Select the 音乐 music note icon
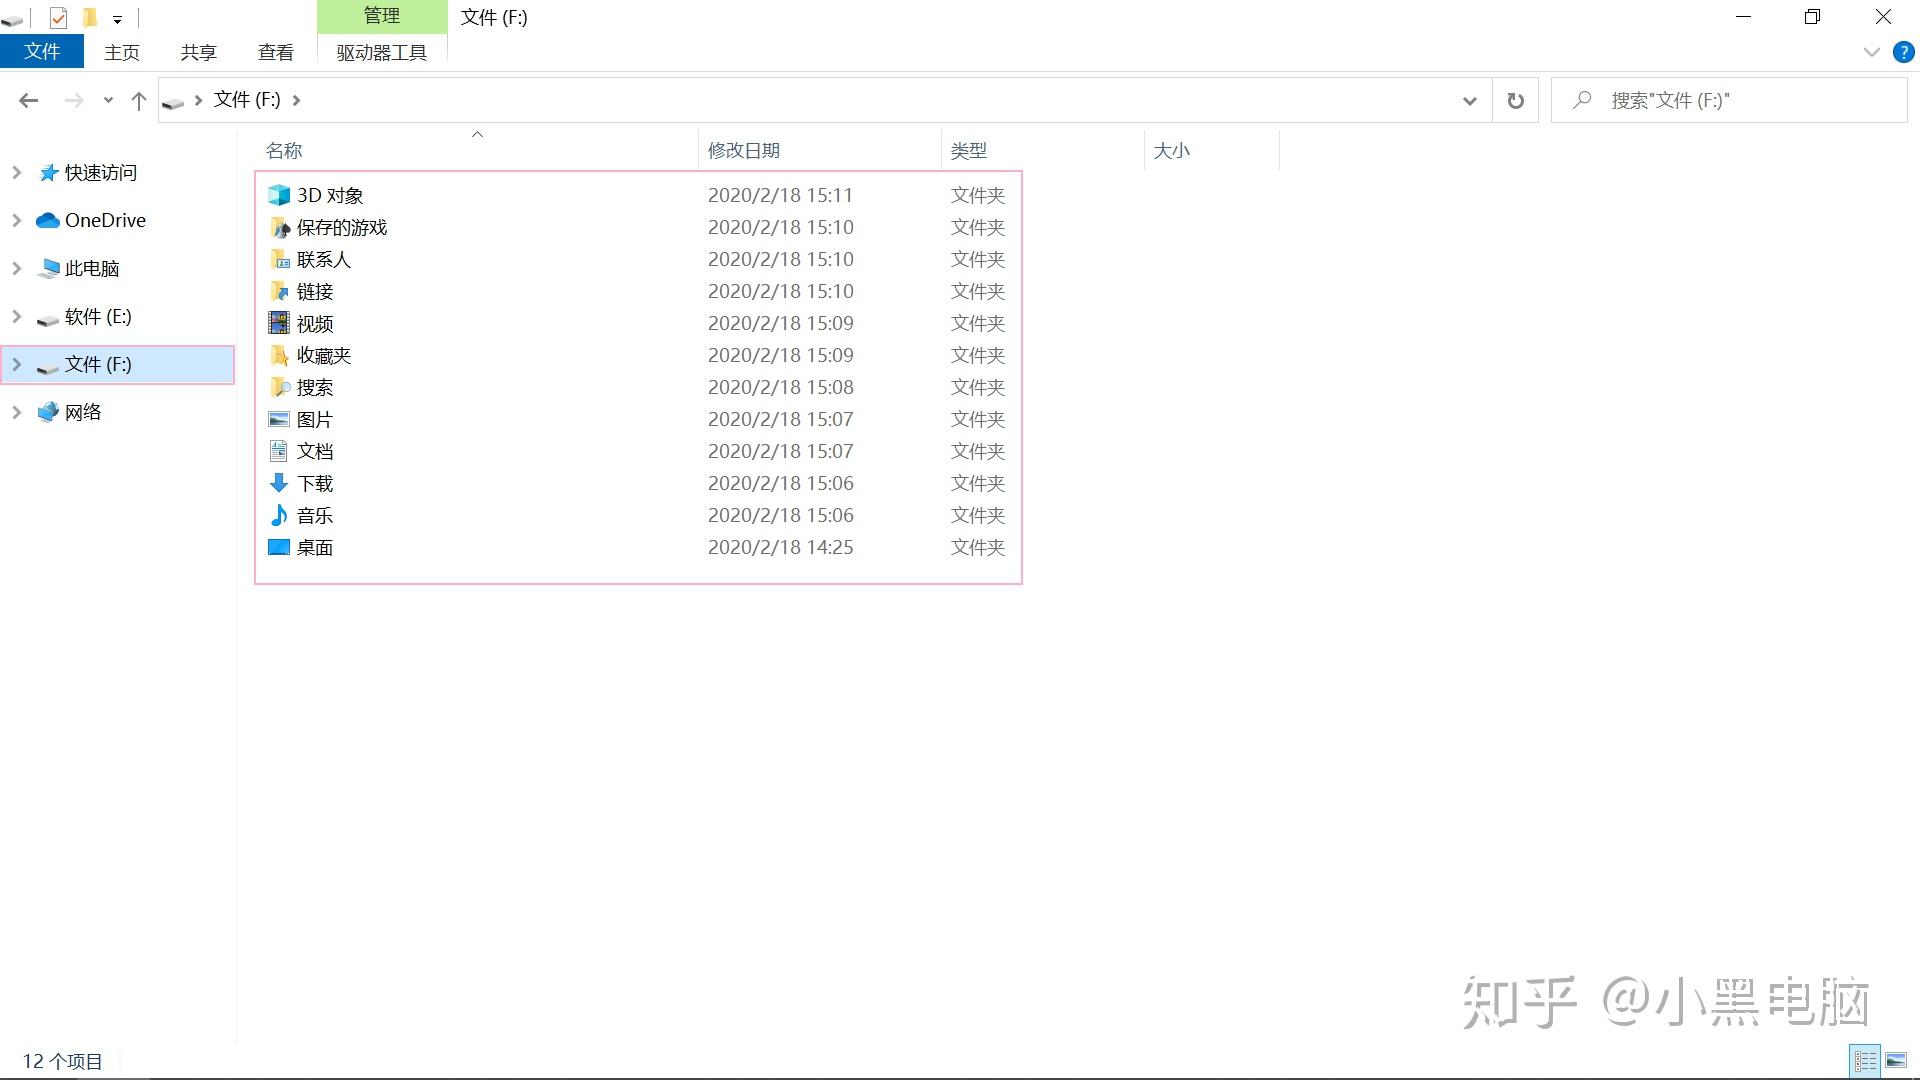1920x1080 pixels. 279,515
